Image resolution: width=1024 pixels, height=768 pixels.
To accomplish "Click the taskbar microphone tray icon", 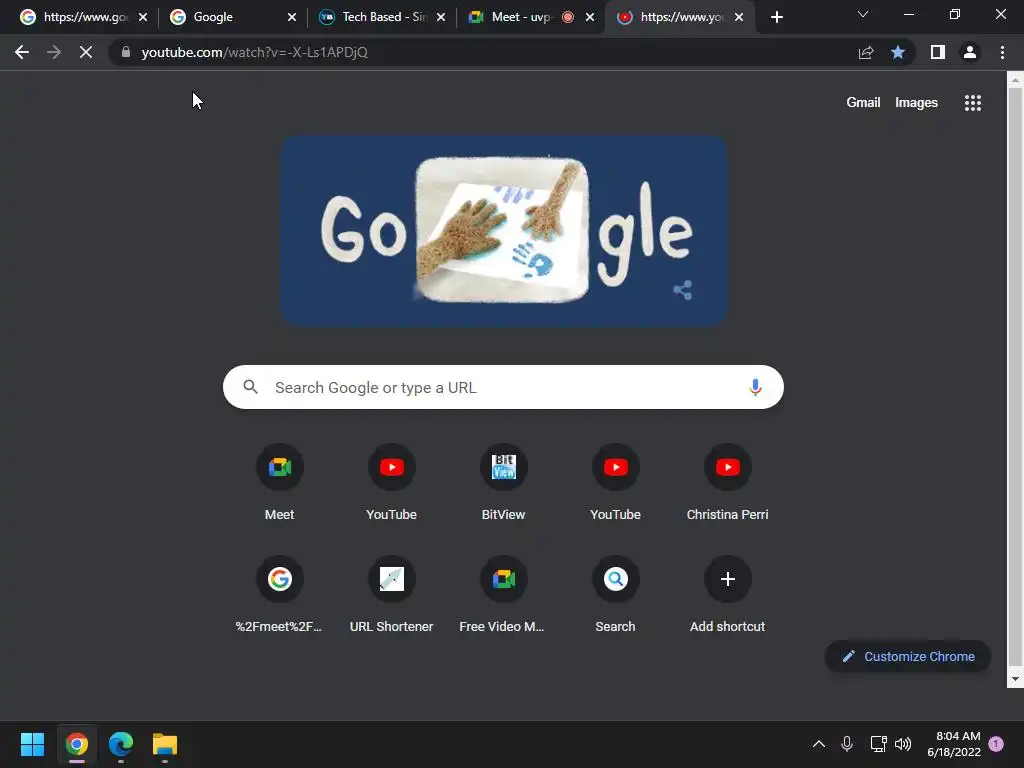I will (847, 744).
